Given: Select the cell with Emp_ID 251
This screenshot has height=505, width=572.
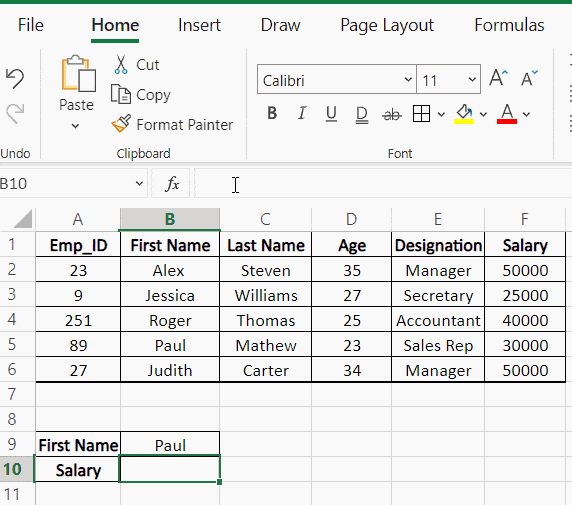Looking at the screenshot, I should [x=78, y=320].
